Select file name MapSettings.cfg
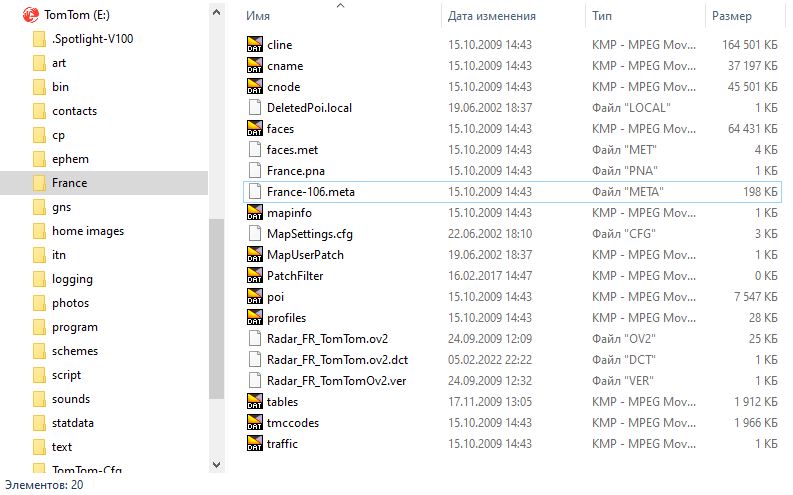The image size is (793, 495). tap(310, 234)
